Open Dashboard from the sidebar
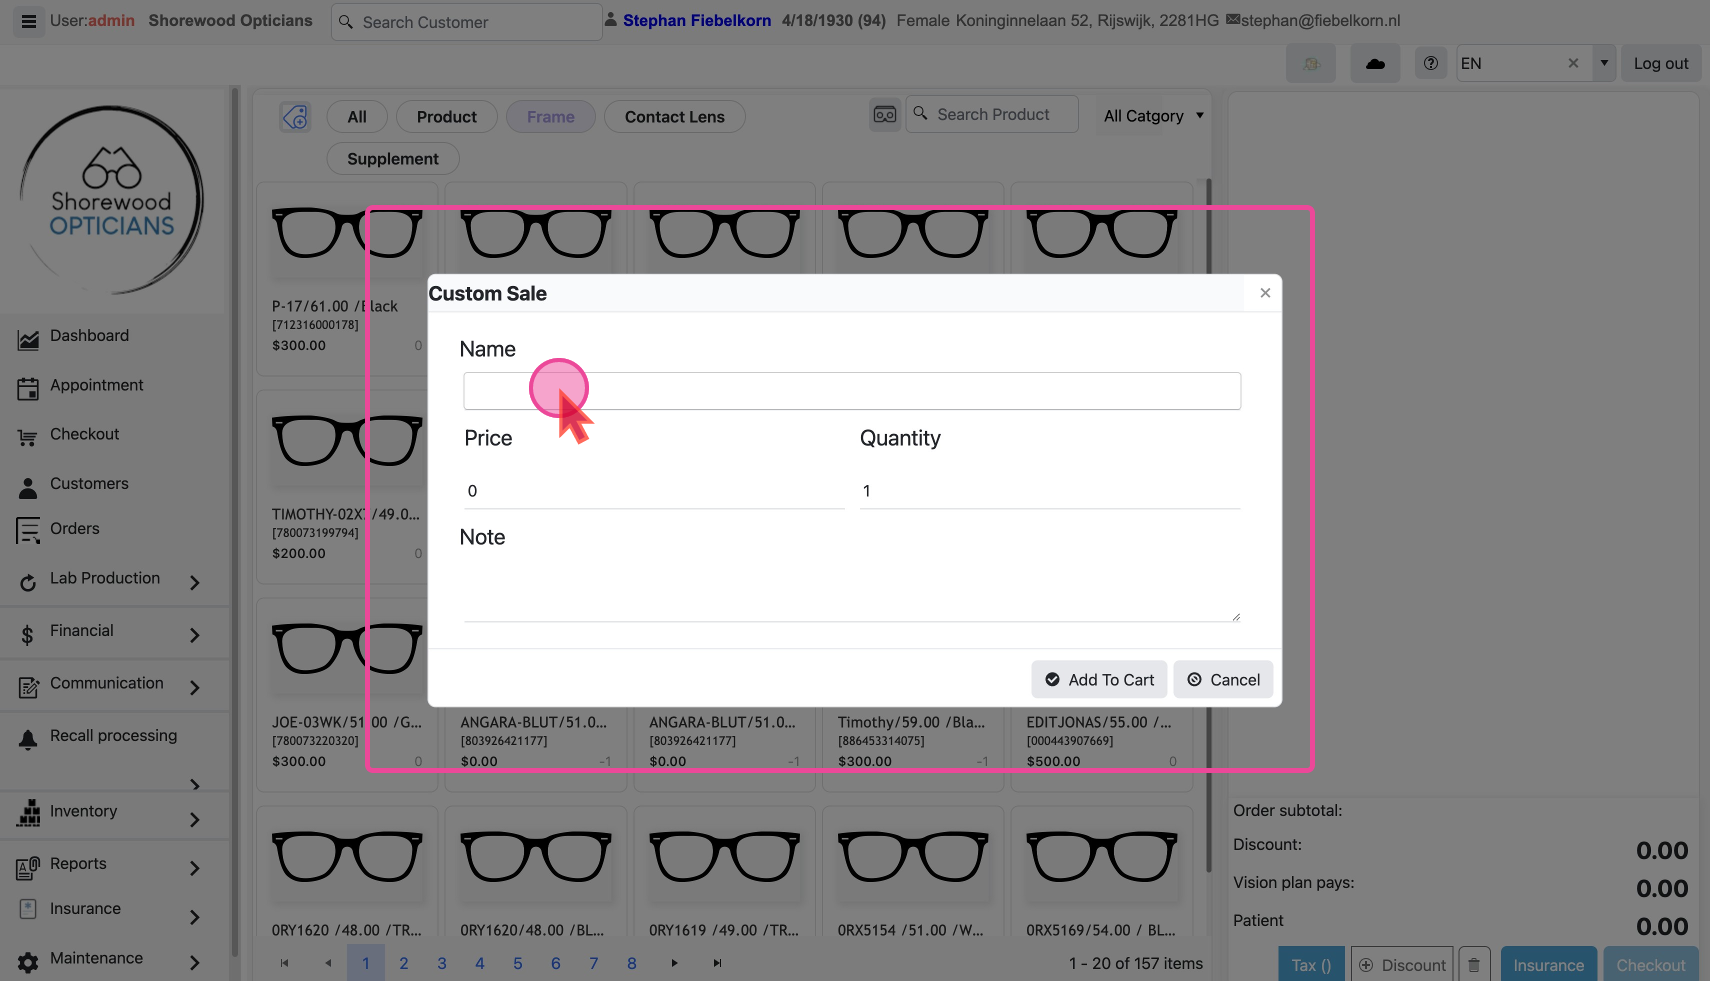 89,336
